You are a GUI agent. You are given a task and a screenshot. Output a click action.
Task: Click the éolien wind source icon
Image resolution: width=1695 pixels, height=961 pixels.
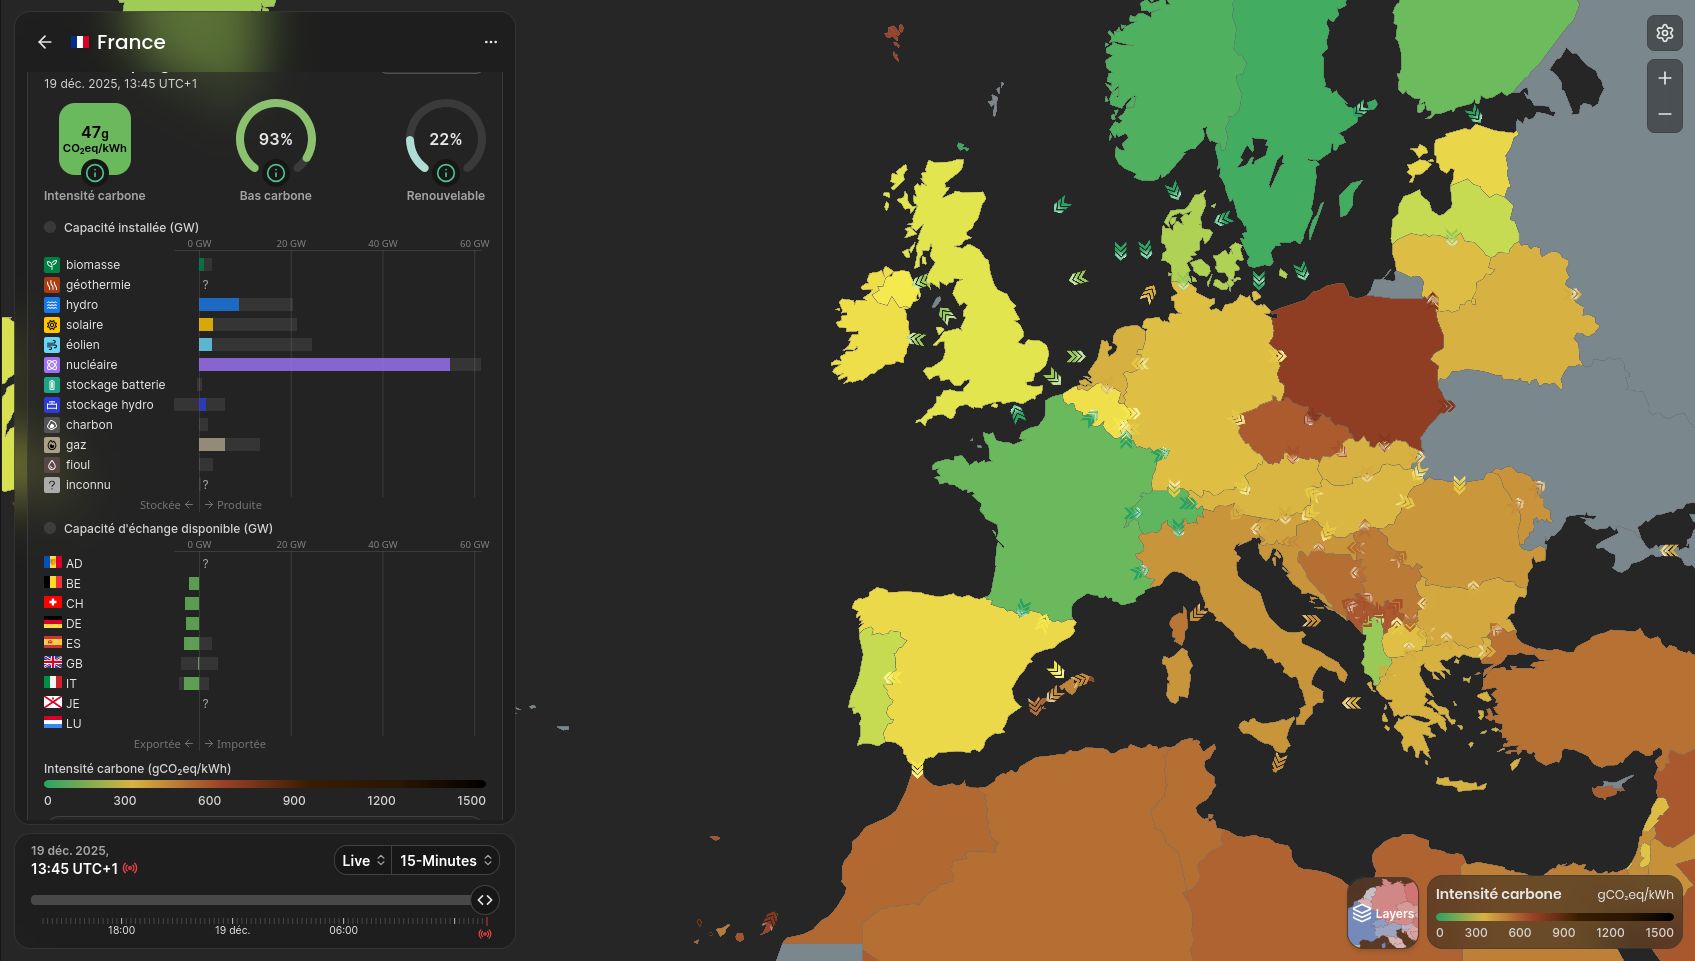52,344
